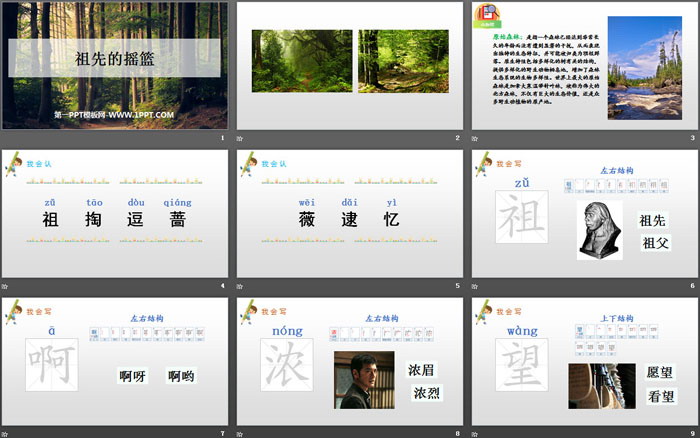Select slide 2 with two forest photos
Viewport: 700px width, 438px height.
348,65
